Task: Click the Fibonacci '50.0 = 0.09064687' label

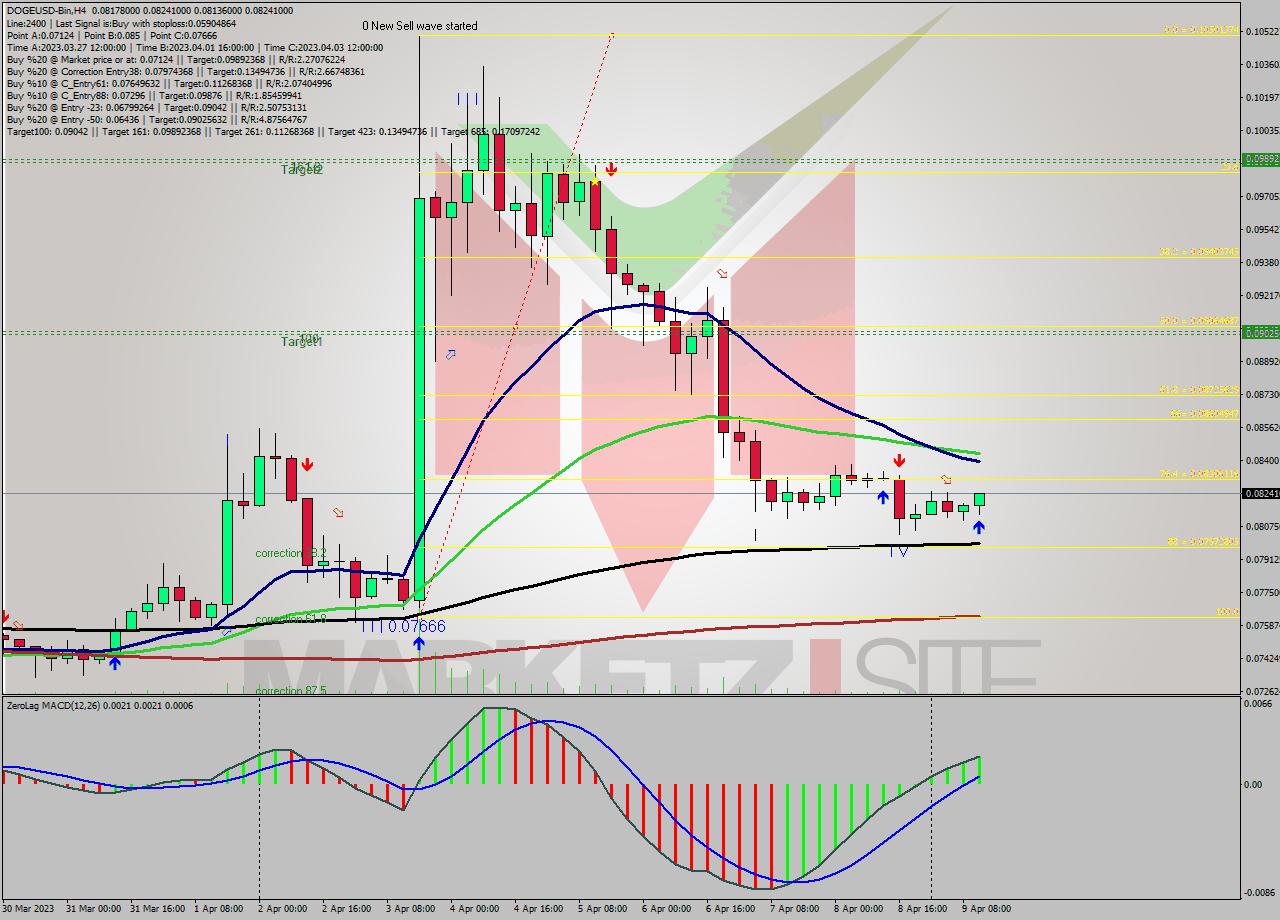Action: tap(1198, 321)
